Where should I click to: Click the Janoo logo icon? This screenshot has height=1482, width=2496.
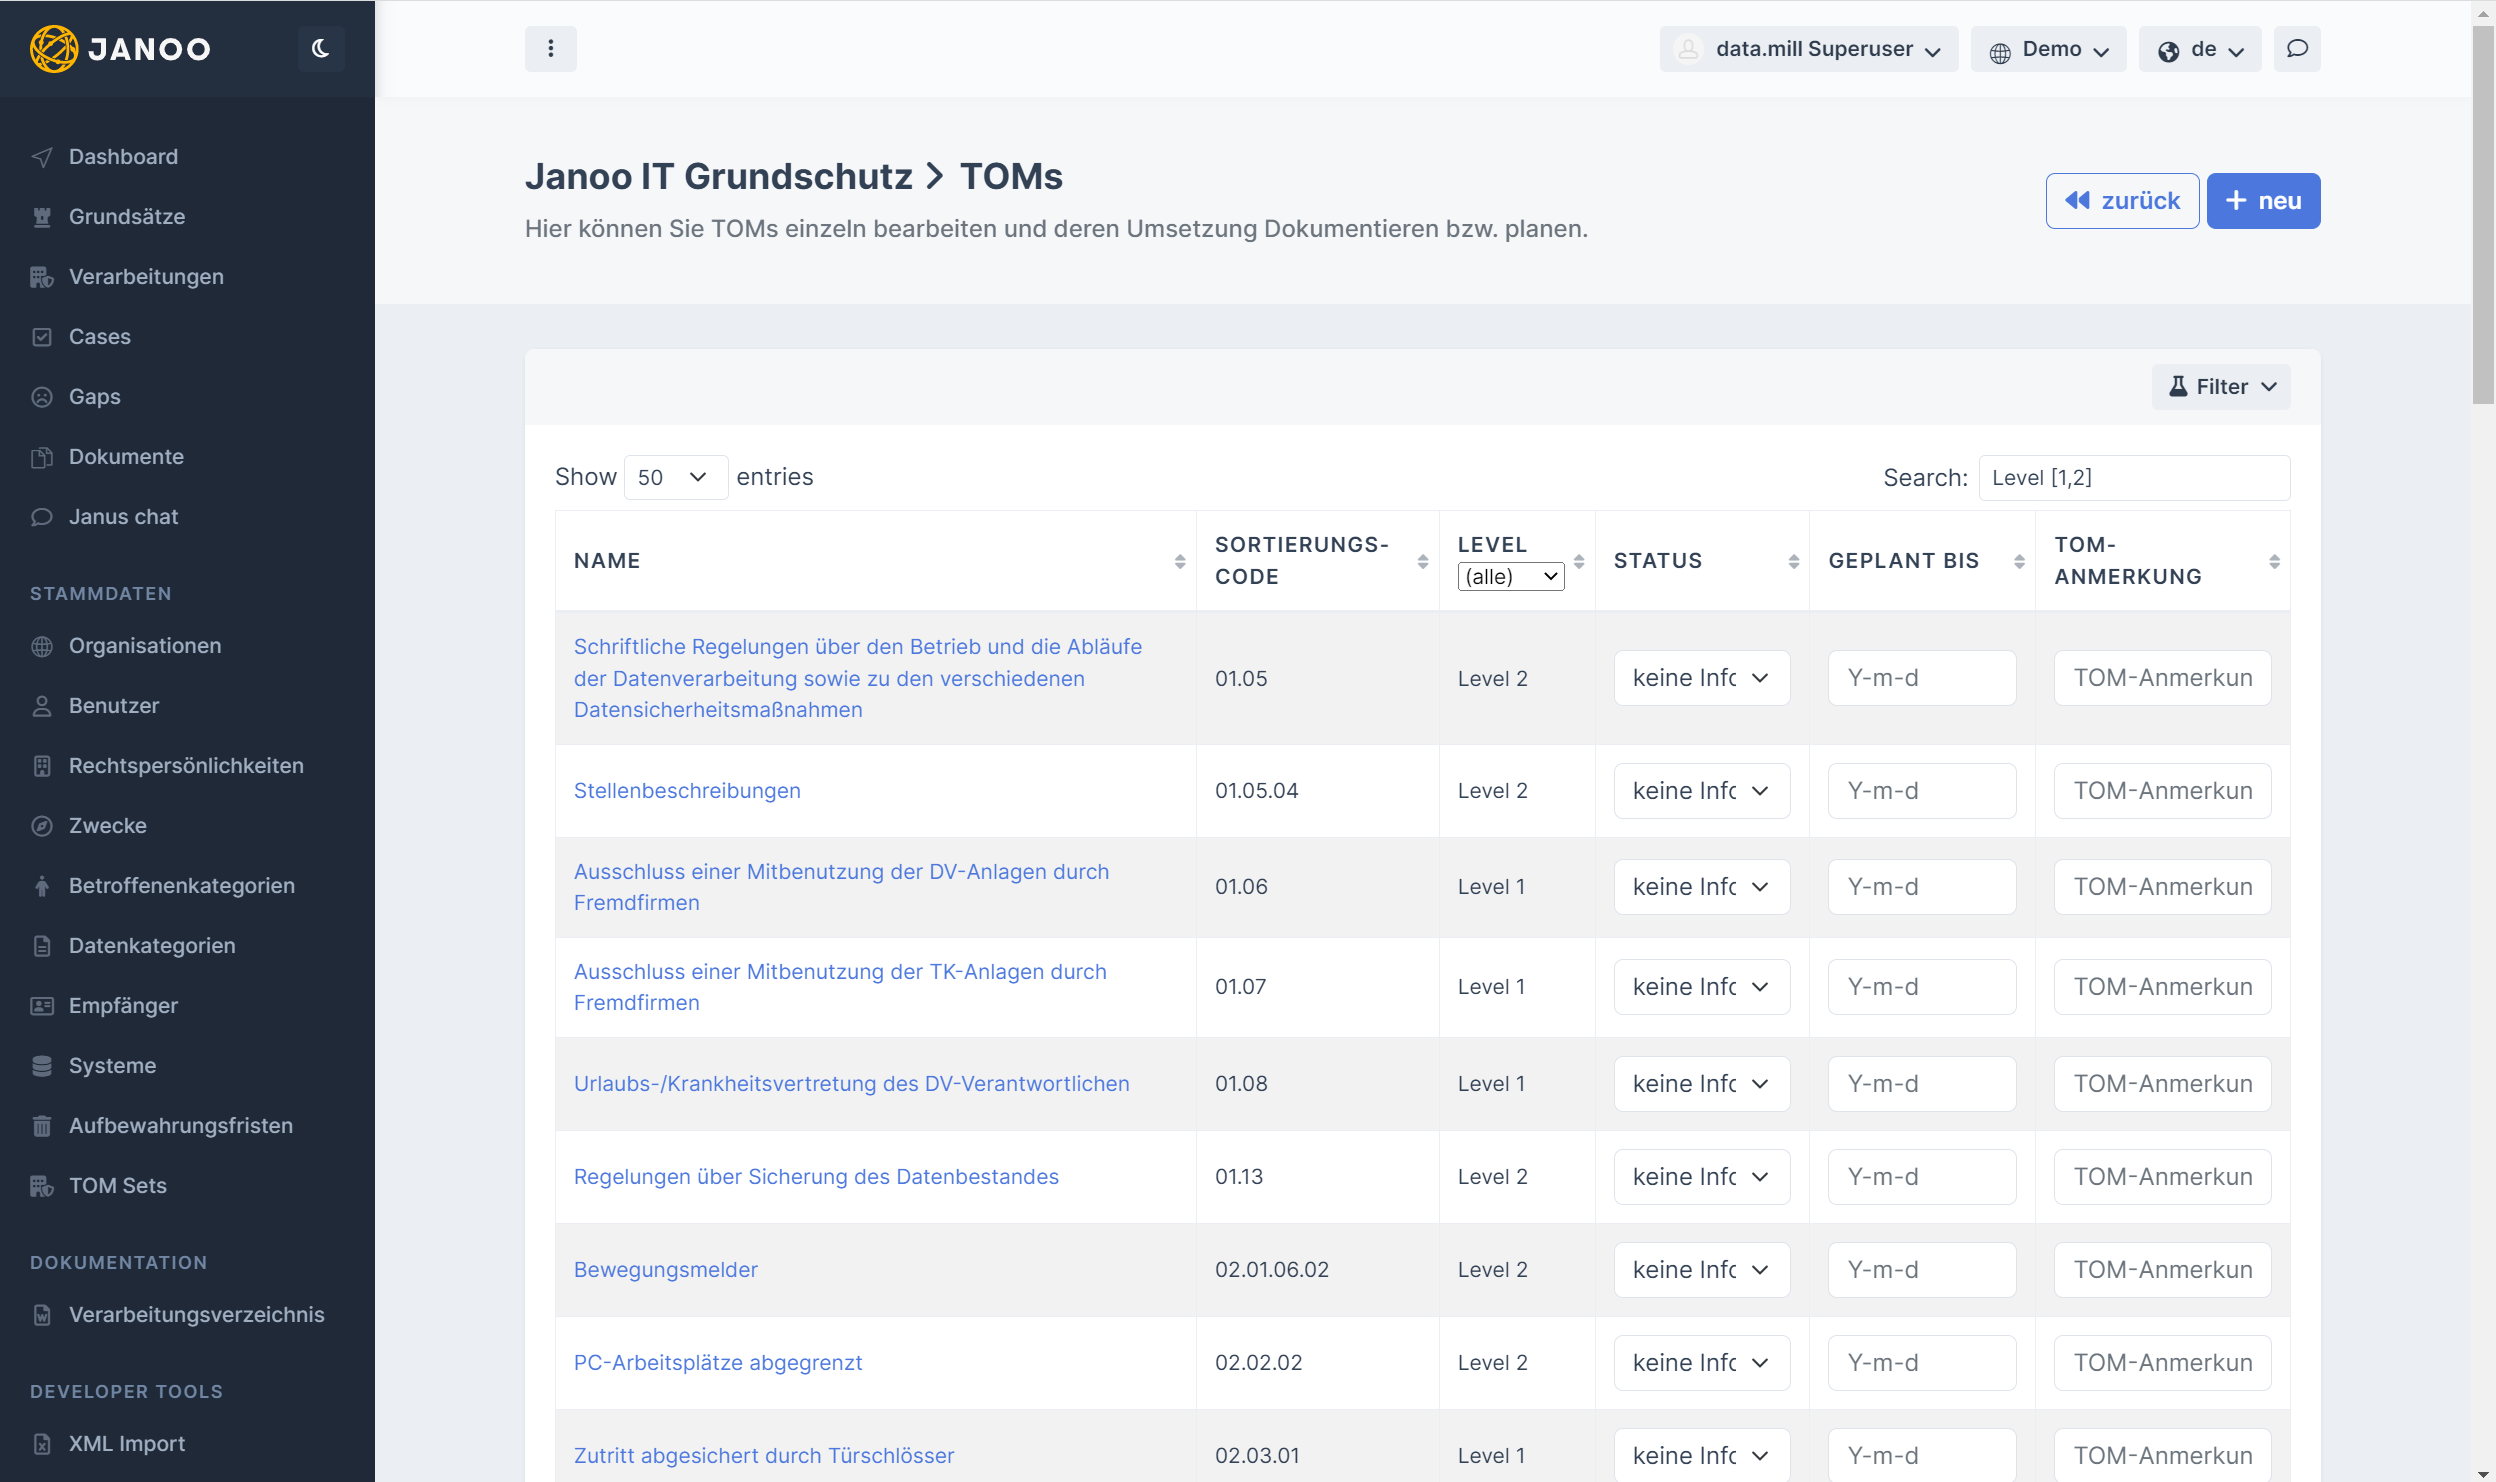point(53,48)
